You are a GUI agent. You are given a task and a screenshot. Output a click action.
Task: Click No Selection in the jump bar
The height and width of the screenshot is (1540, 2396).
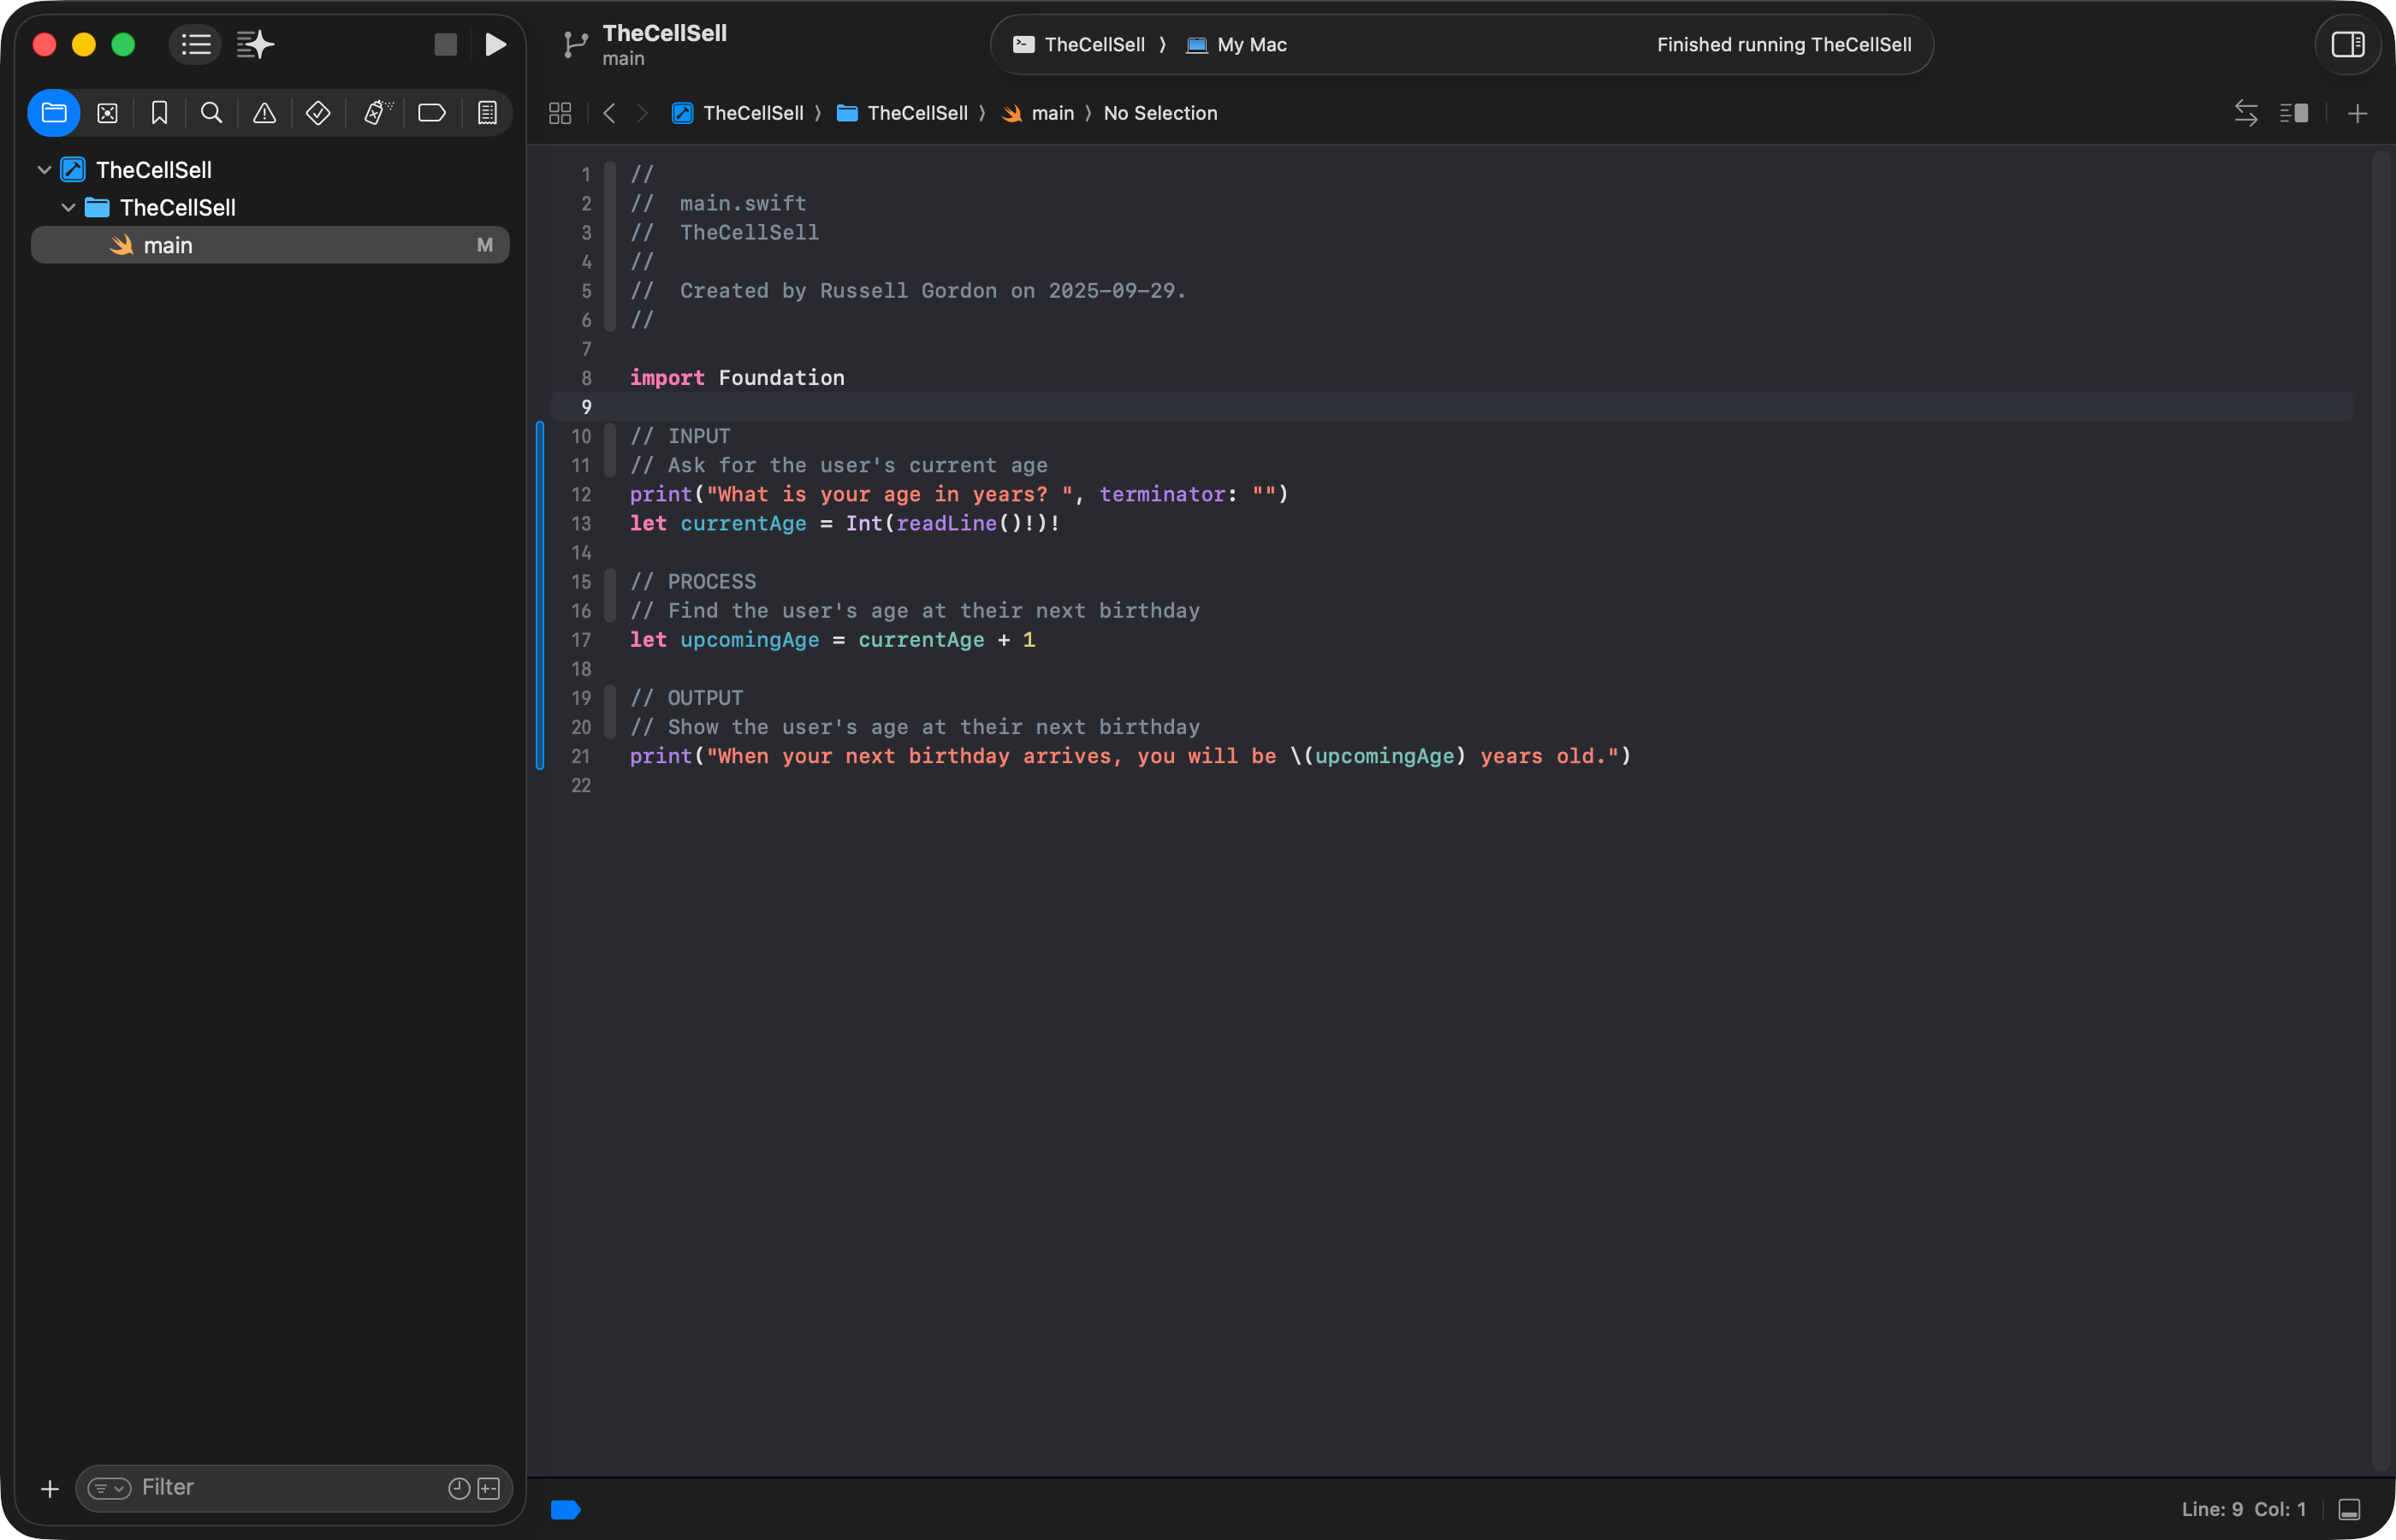coord(1160,113)
